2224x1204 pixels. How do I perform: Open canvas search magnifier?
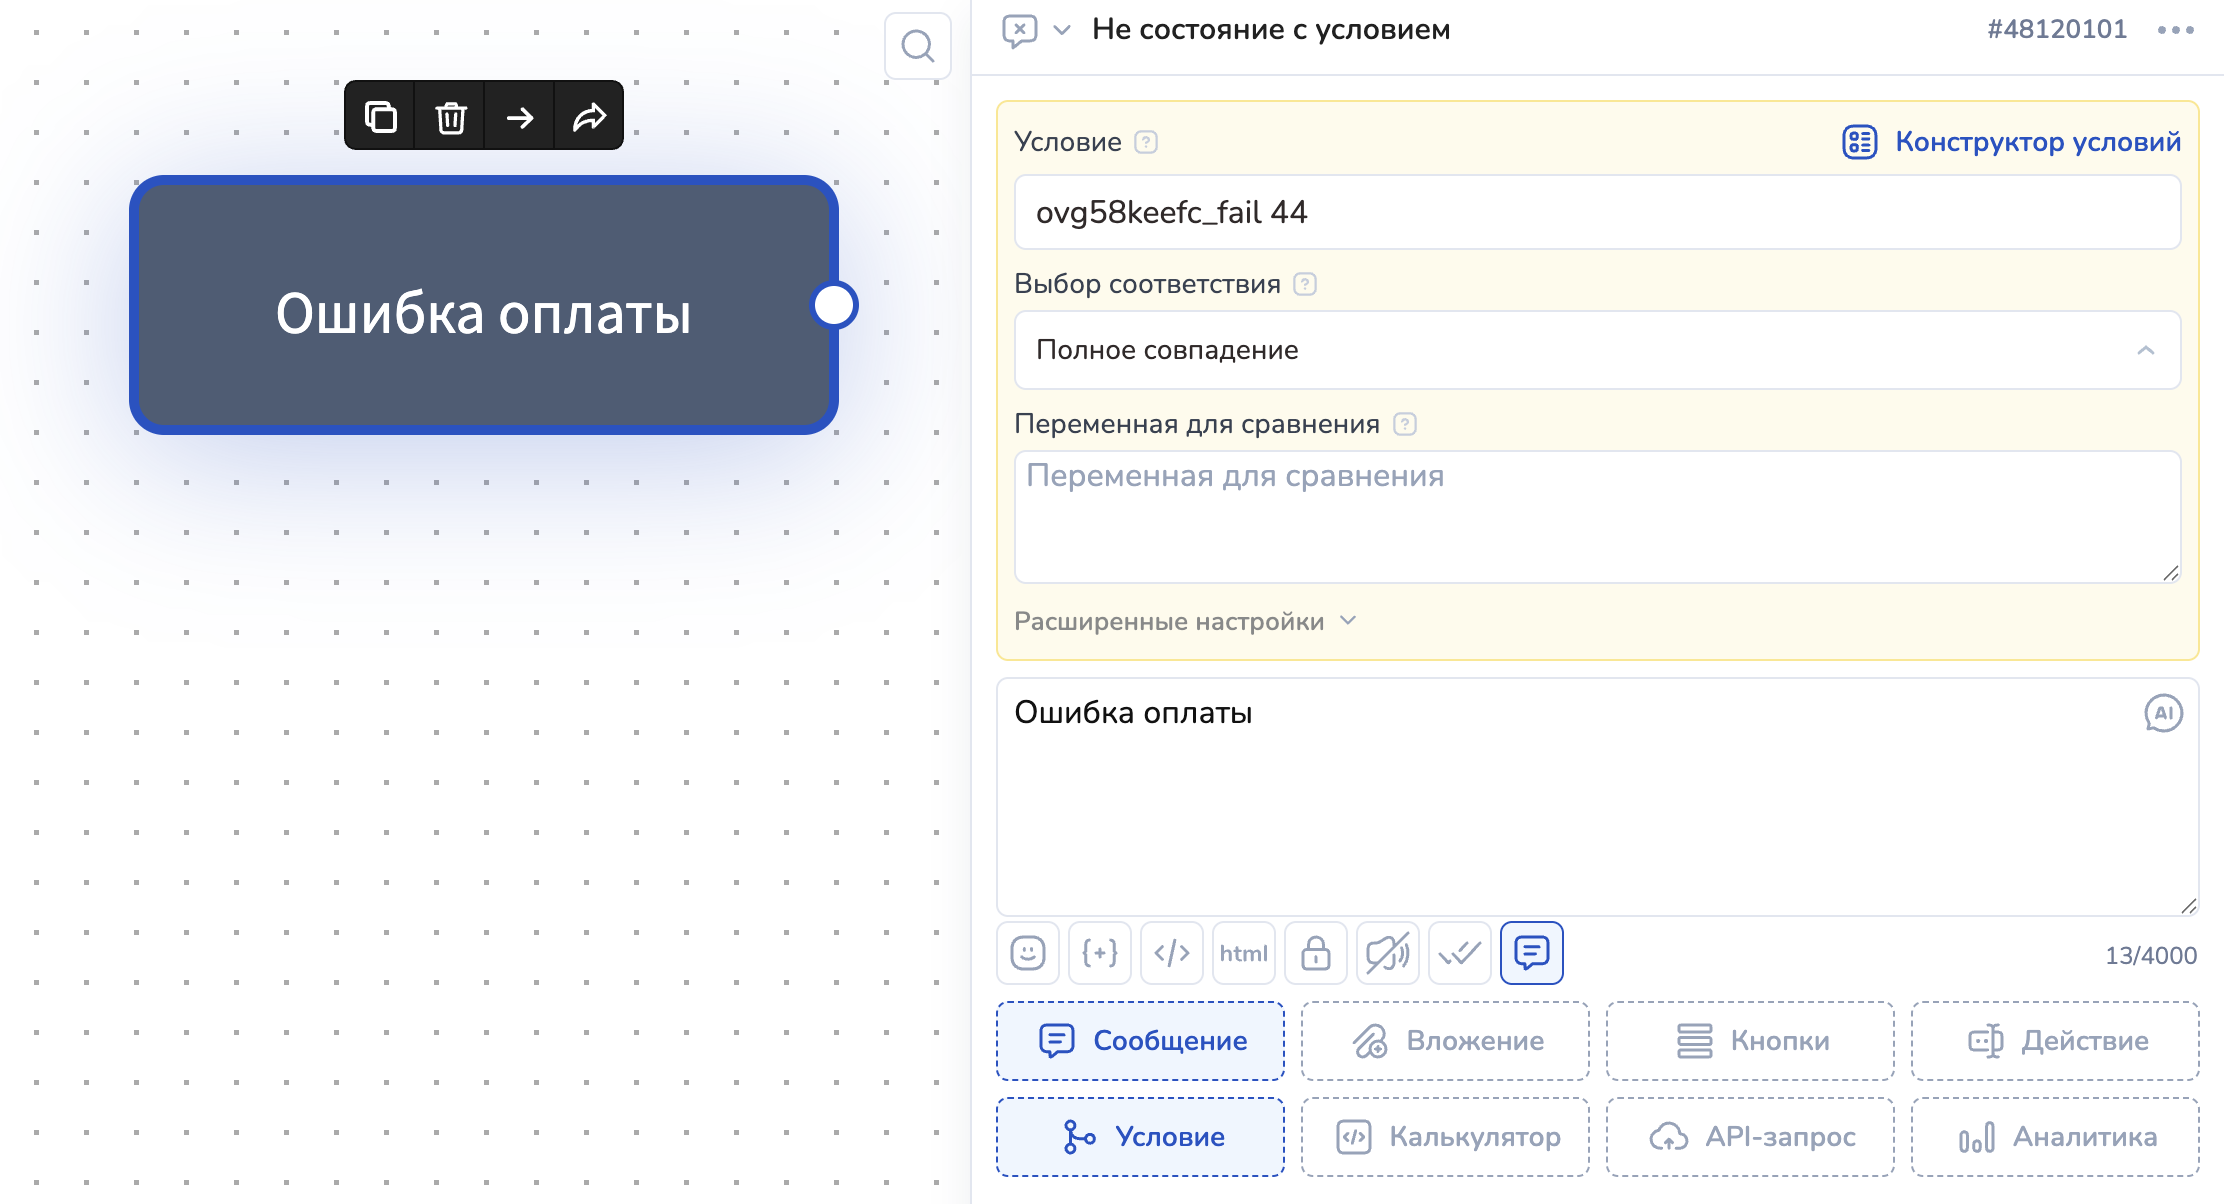coord(917,46)
